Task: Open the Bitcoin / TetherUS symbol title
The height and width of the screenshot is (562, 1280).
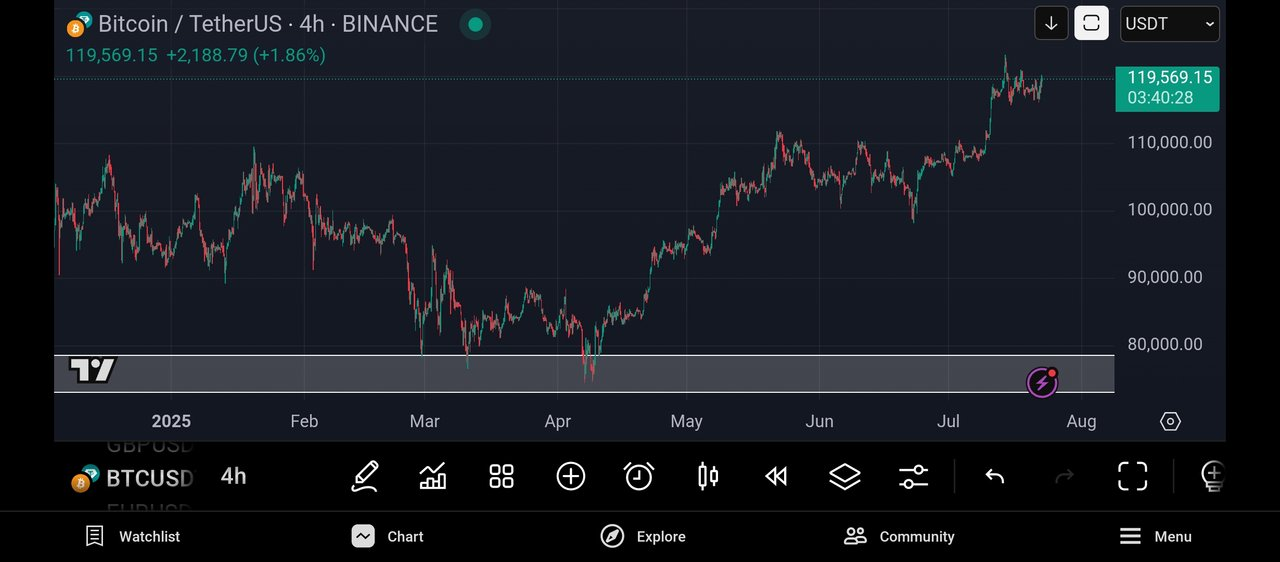Action: coord(268,24)
